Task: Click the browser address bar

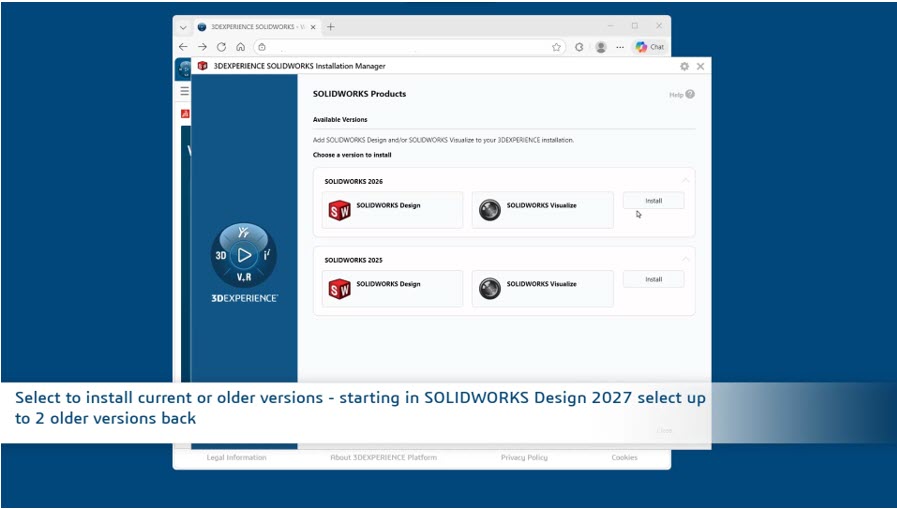Action: [x=400, y=47]
